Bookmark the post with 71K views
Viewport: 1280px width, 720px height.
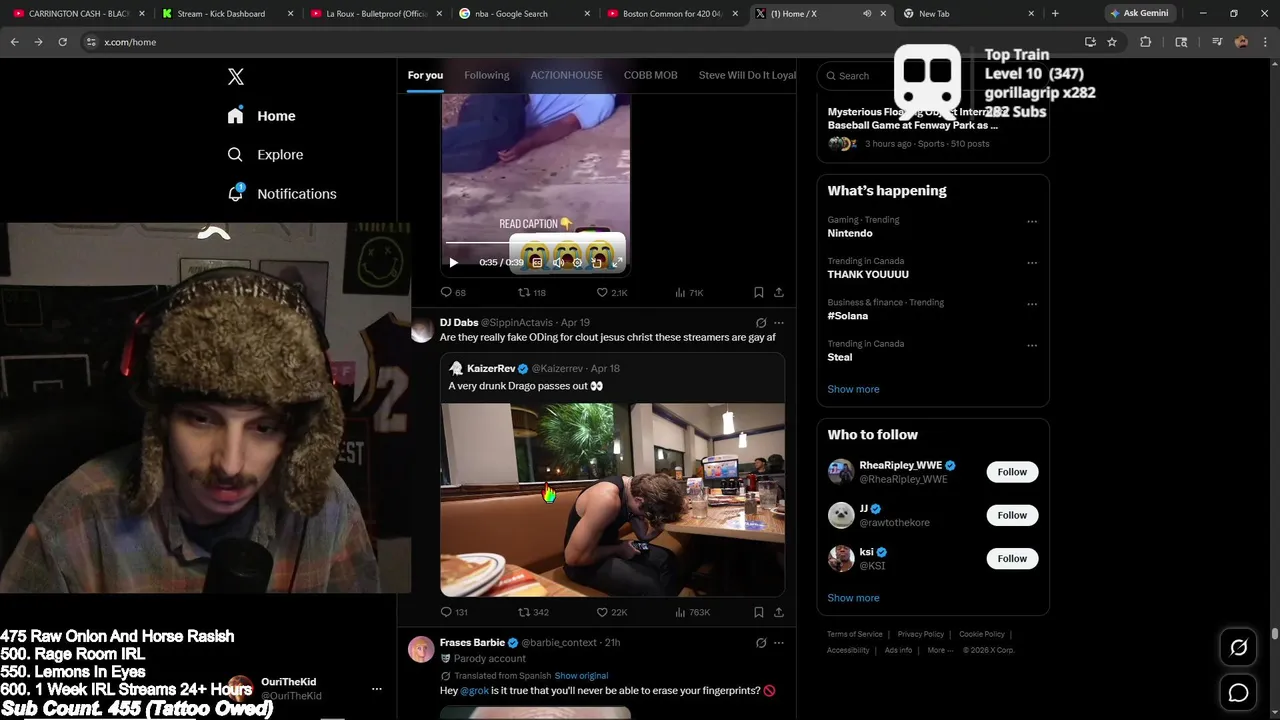[759, 293]
